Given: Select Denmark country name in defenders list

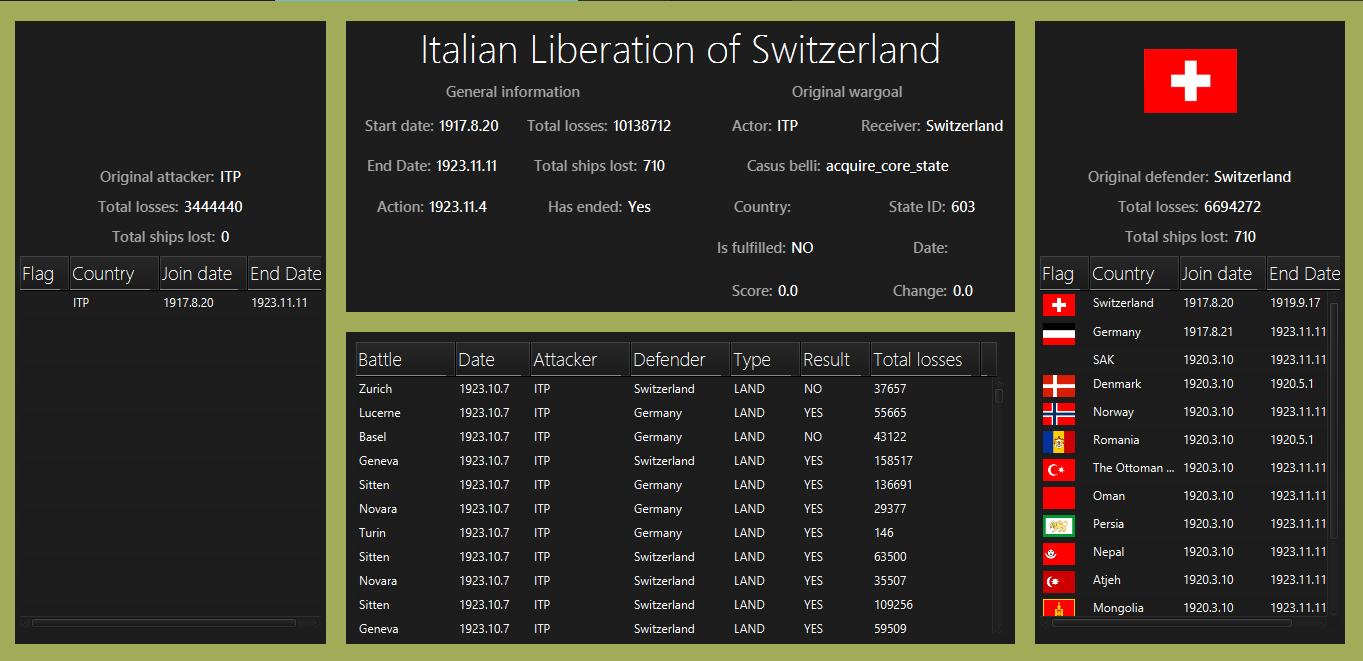Looking at the screenshot, I should click(x=1117, y=384).
